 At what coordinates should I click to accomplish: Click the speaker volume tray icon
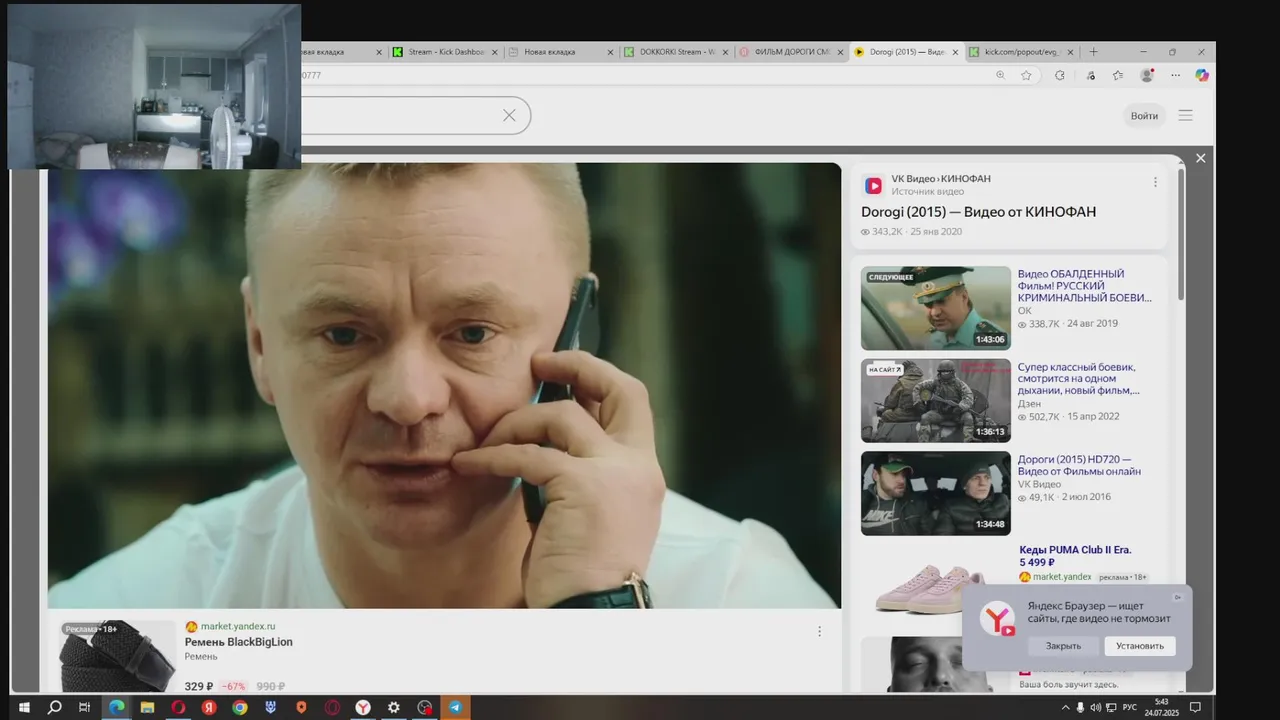coord(1096,707)
